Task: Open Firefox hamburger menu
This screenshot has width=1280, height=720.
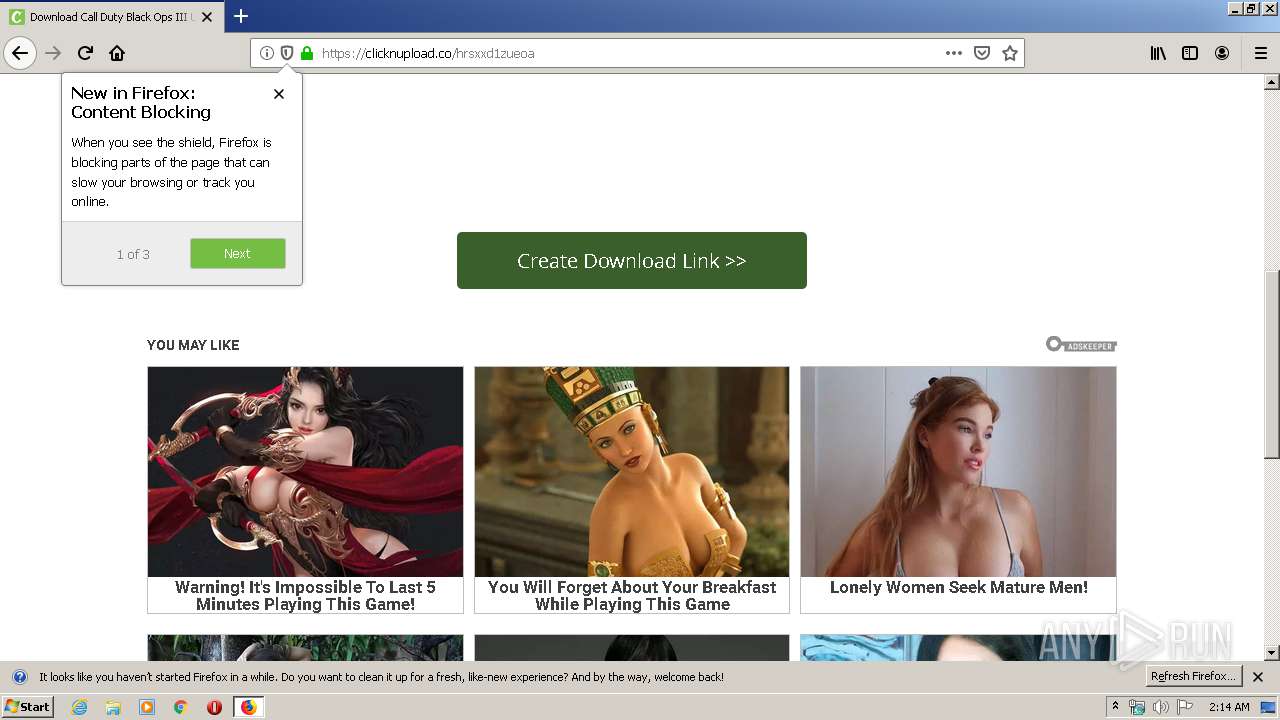Action: (x=1261, y=53)
